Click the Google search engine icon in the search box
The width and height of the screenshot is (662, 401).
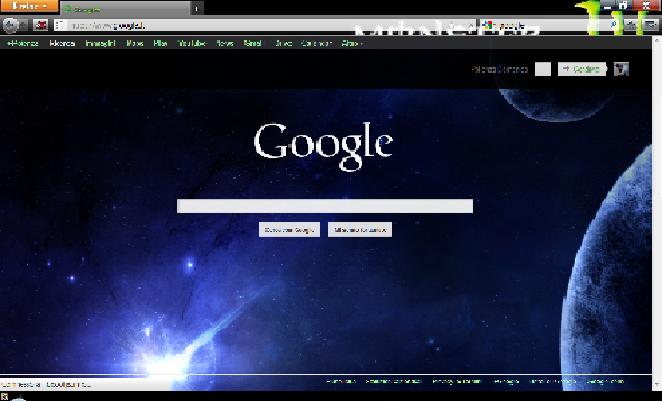click(x=487, y=25)
